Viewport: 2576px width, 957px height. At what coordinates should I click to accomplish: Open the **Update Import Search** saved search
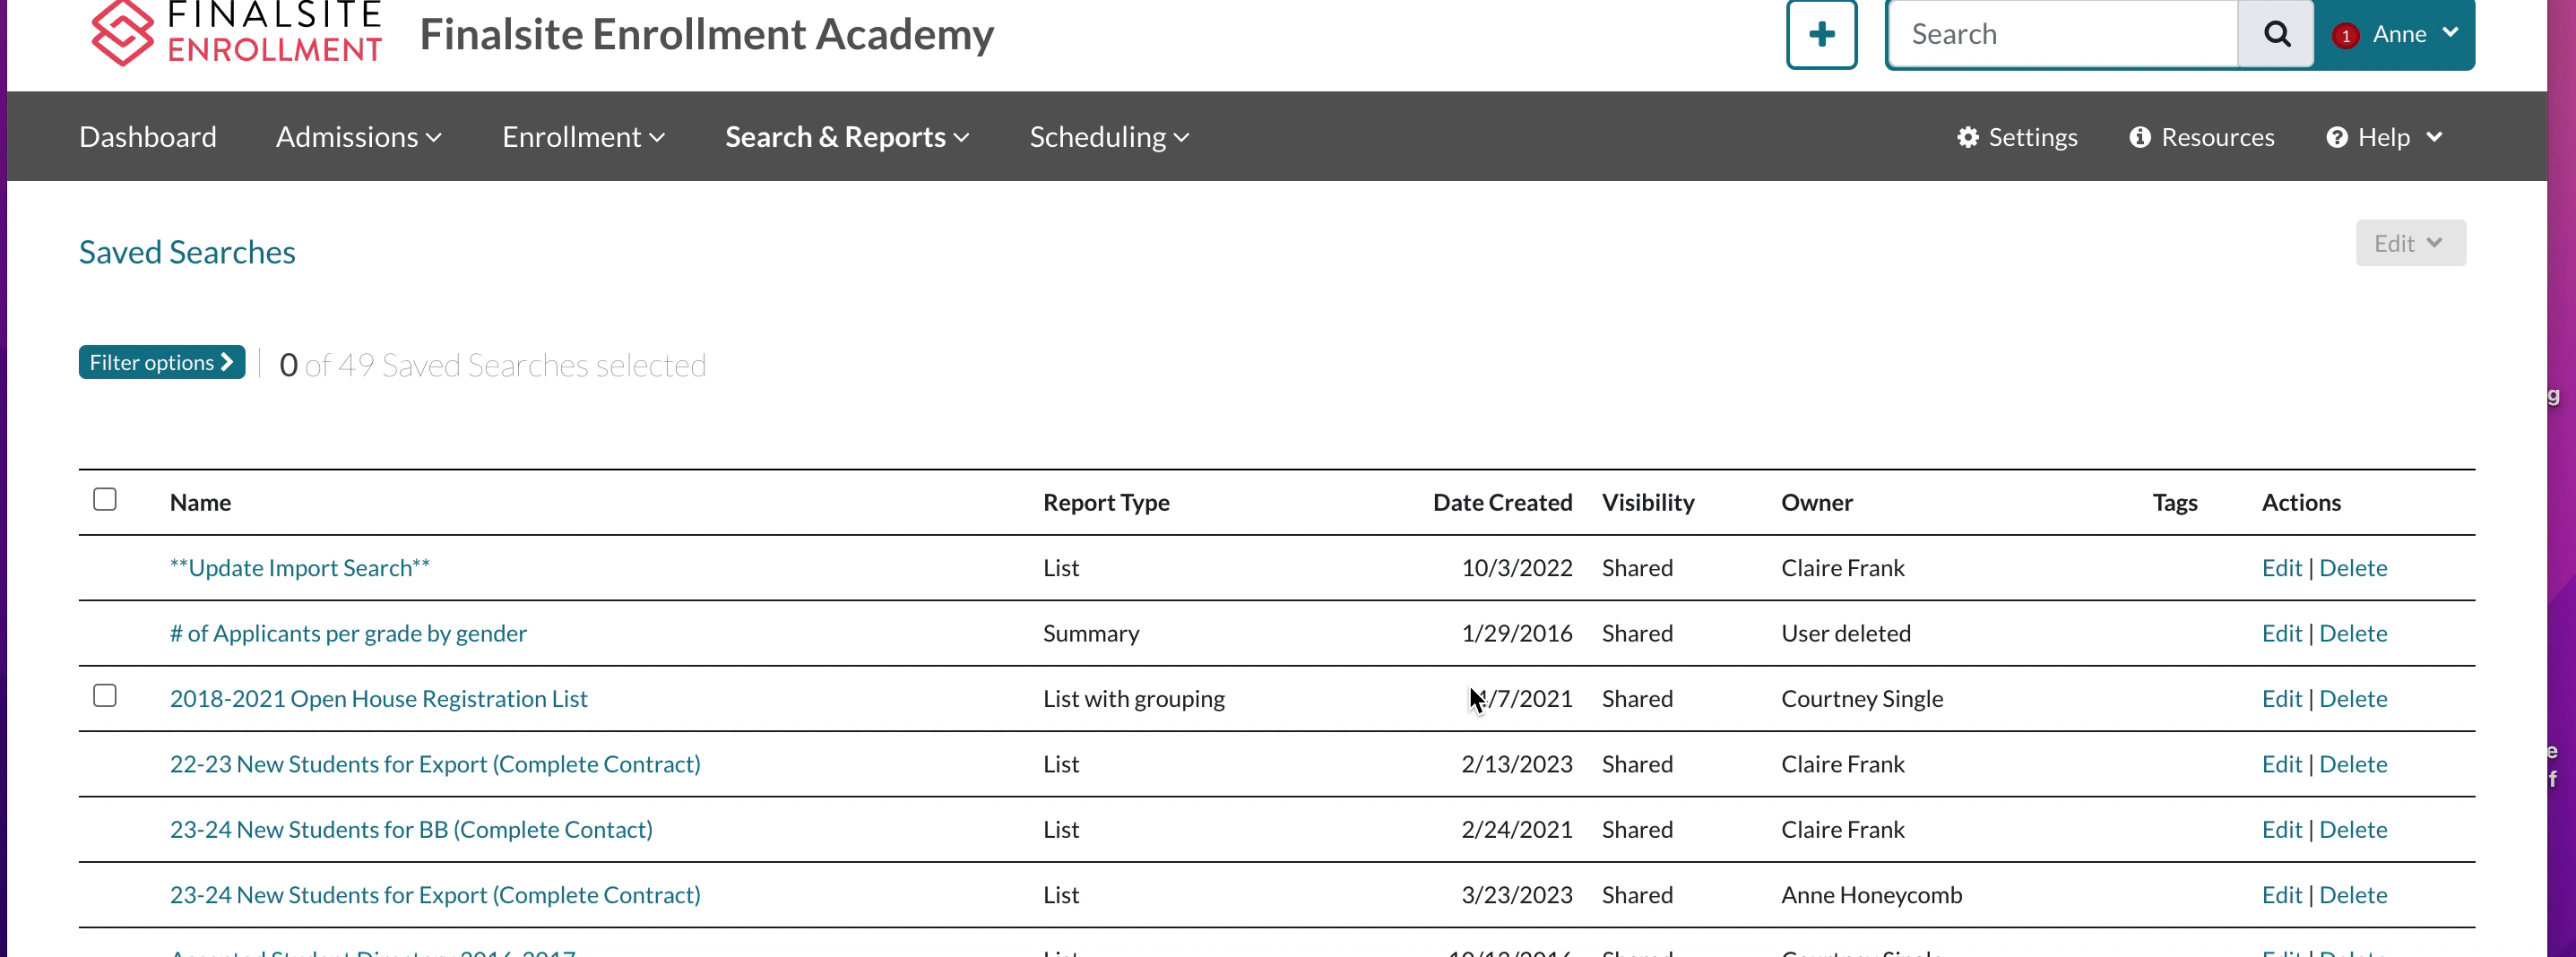(299, 568)
